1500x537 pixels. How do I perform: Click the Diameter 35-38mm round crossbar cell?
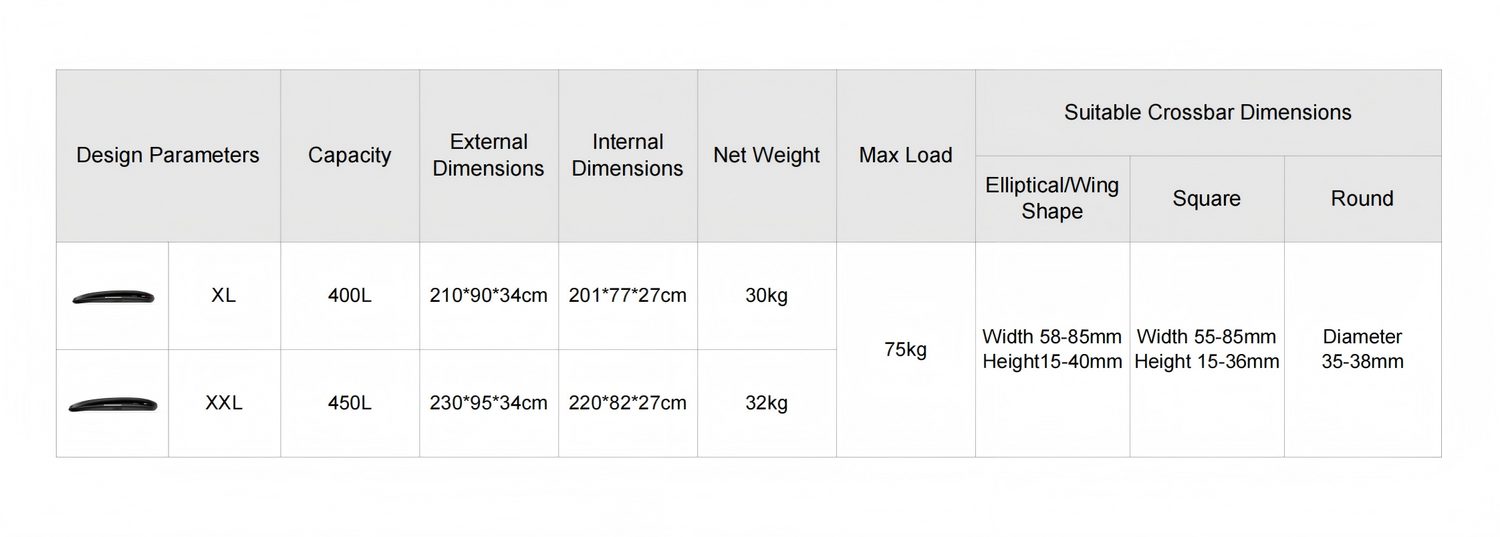(1362, 350)
